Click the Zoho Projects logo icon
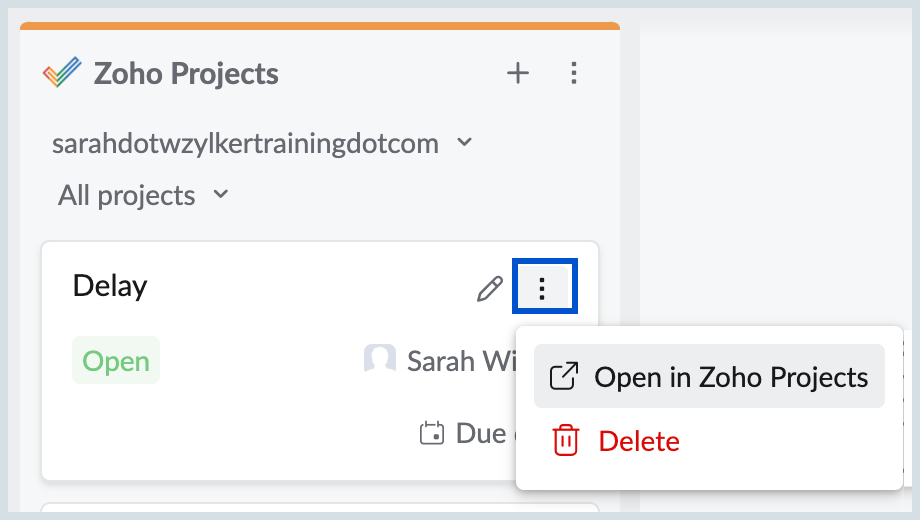Screen dimensions: 920x520 62,73
